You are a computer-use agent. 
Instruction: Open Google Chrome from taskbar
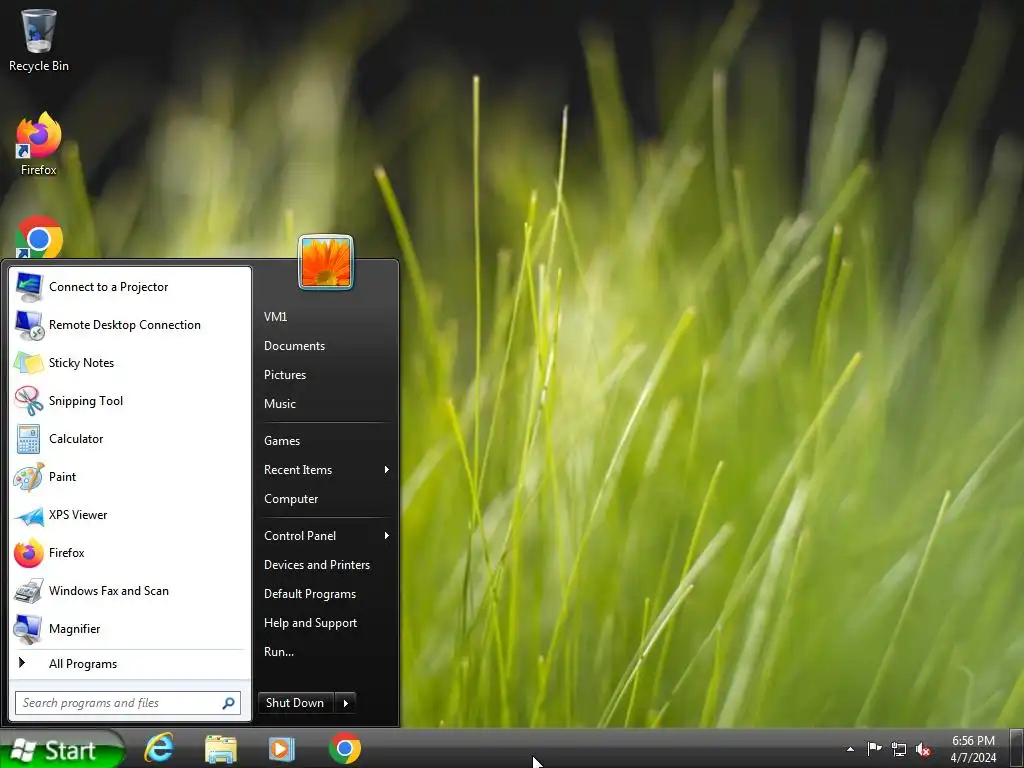coord(345,748)
